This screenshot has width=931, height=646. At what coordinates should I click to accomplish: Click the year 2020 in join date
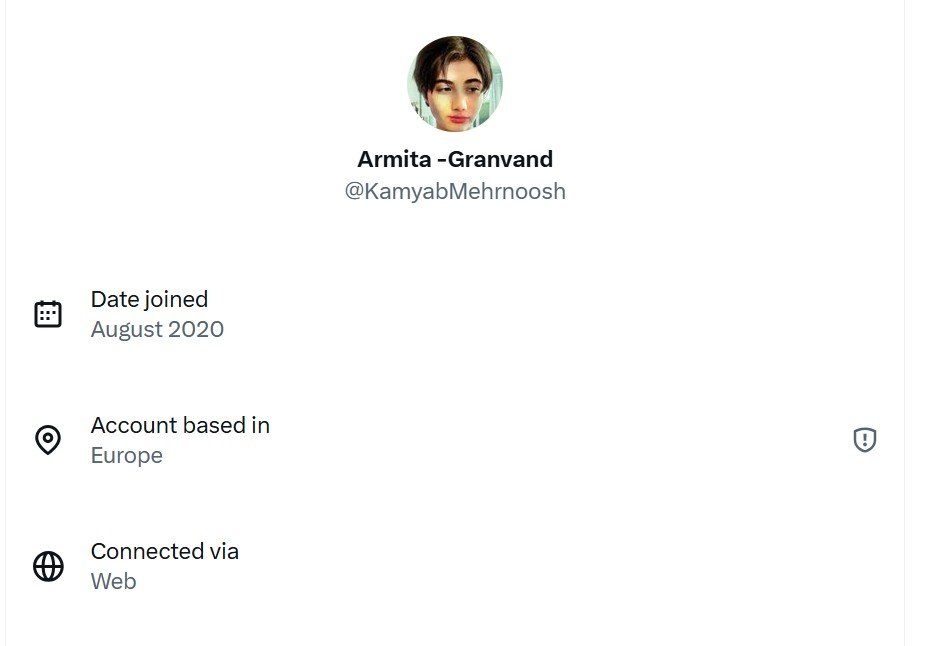click(196, 329)
